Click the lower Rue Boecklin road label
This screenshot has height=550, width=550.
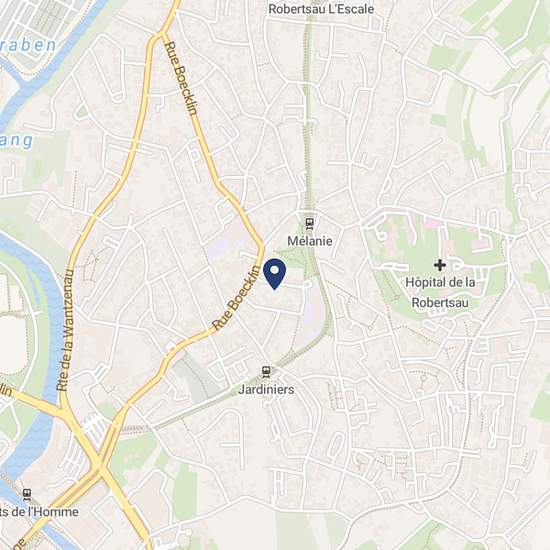point(237,297)
